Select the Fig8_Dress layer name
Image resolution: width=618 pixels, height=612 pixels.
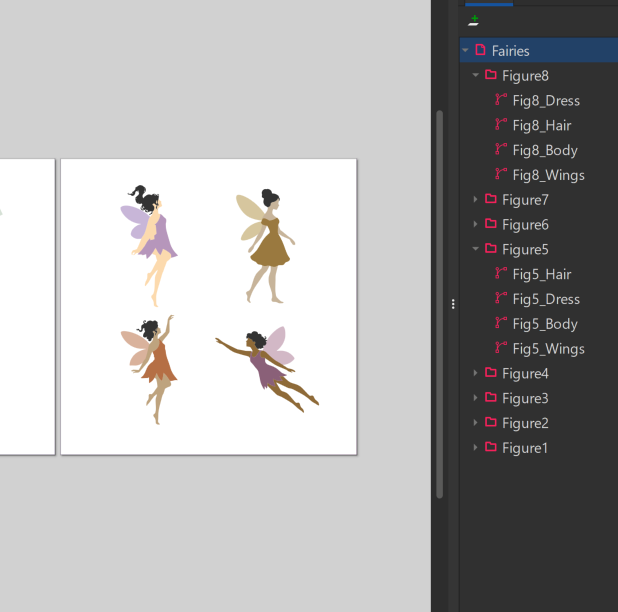click(546, 101)
